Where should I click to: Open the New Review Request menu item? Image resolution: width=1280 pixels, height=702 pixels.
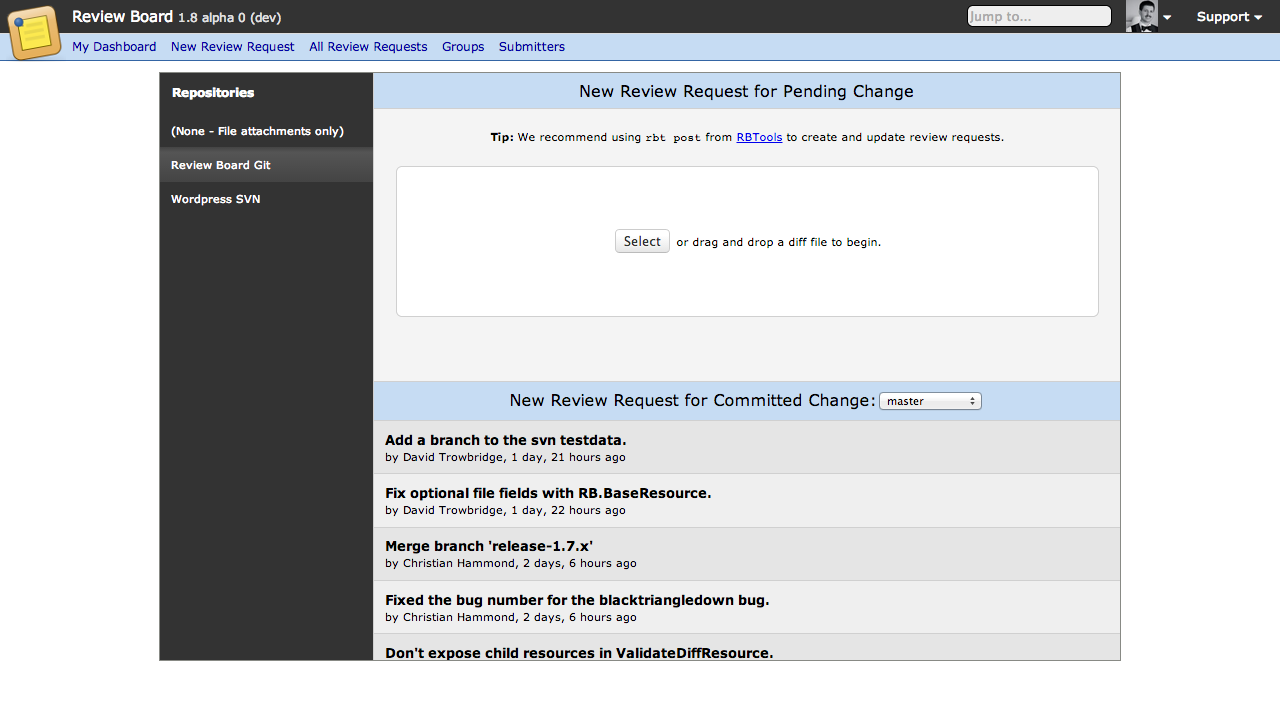point(232,47)
